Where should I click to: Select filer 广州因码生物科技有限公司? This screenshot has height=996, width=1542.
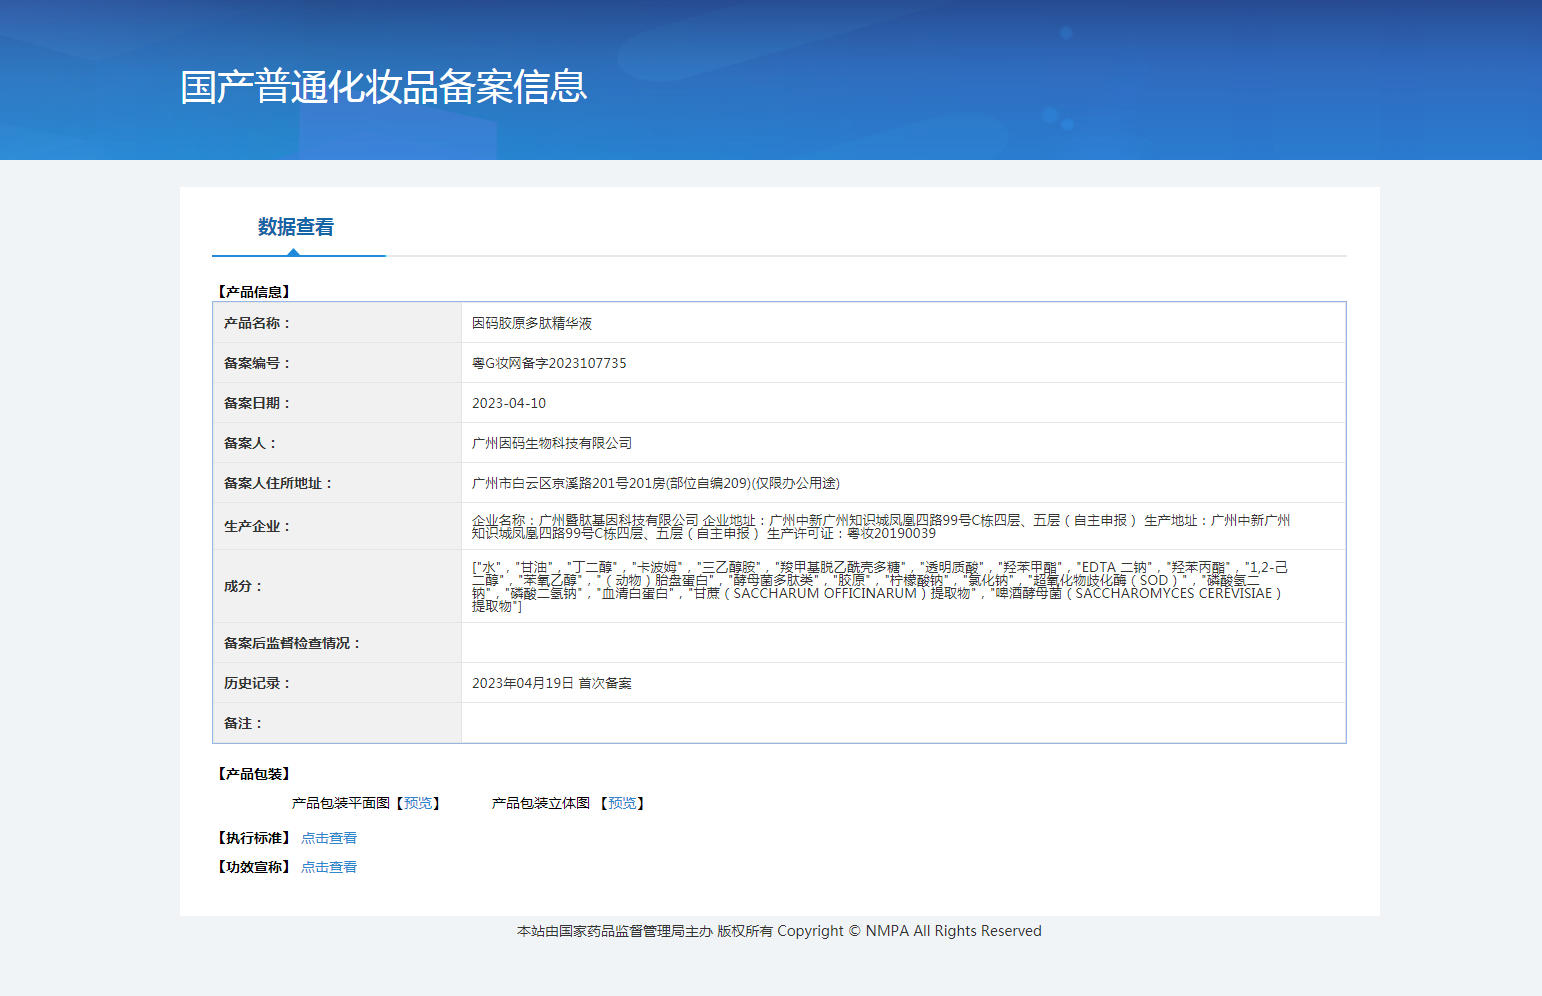(x=552, y=443)
